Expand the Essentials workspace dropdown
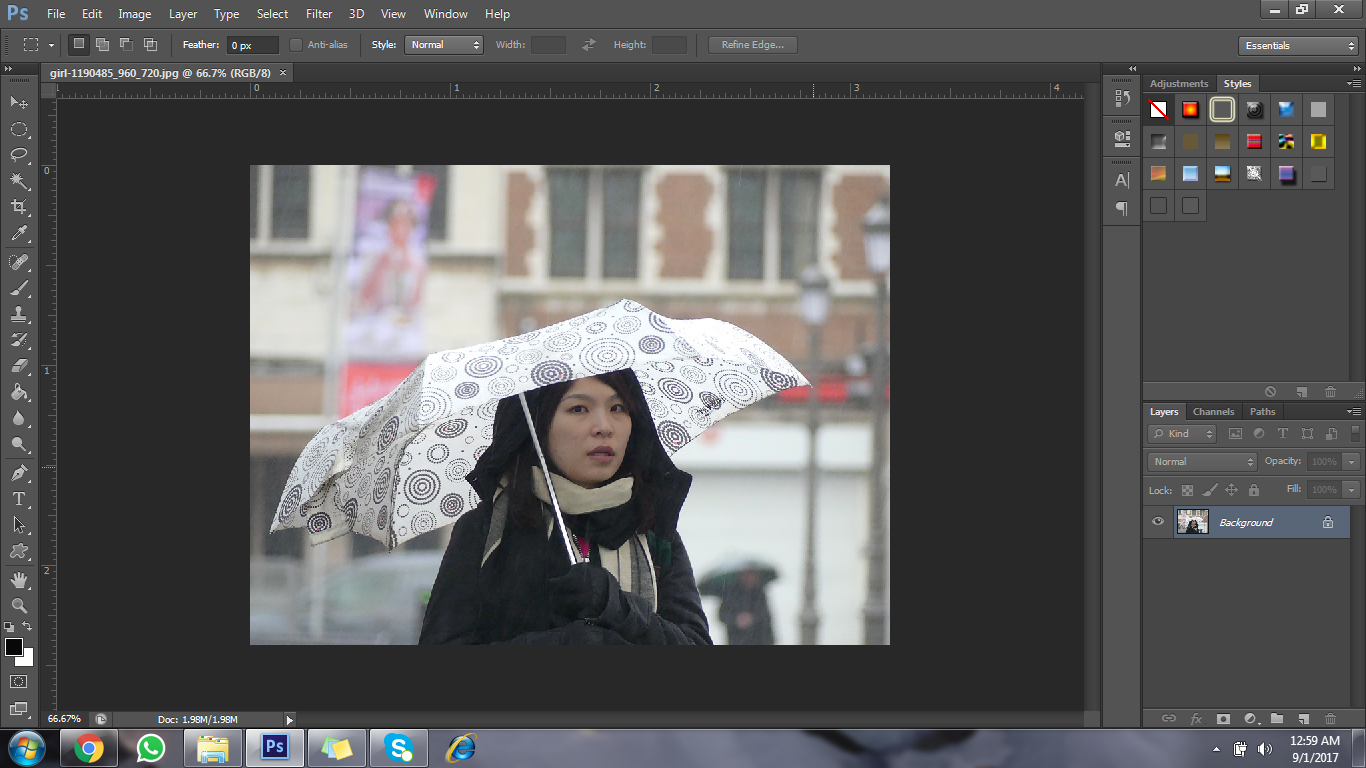Viewport: 1366px width, 768px height. 1297,46
